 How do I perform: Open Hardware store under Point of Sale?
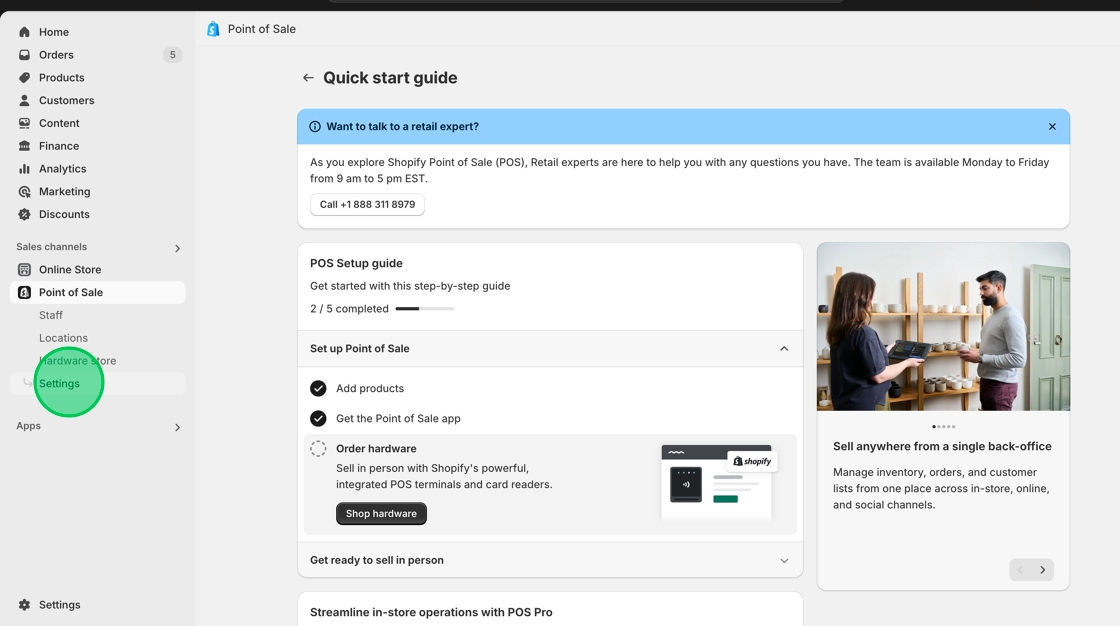click(x=77, y=361)
